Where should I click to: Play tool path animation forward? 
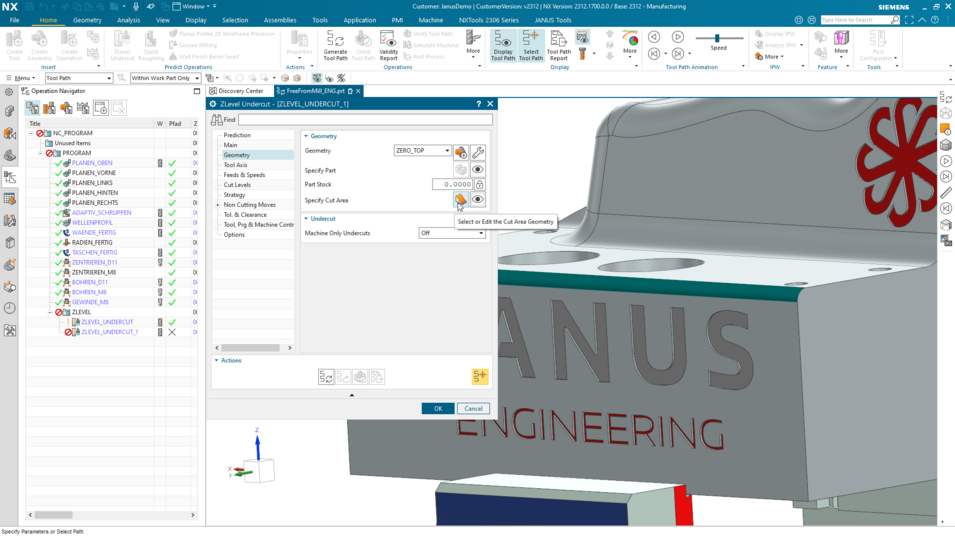(677, 37)
